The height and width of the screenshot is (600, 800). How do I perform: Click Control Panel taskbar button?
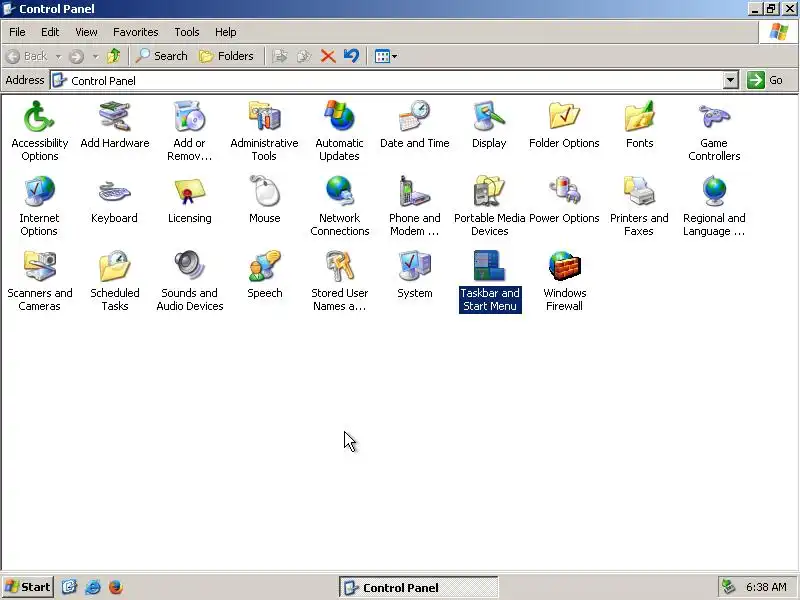click(418, 587)
